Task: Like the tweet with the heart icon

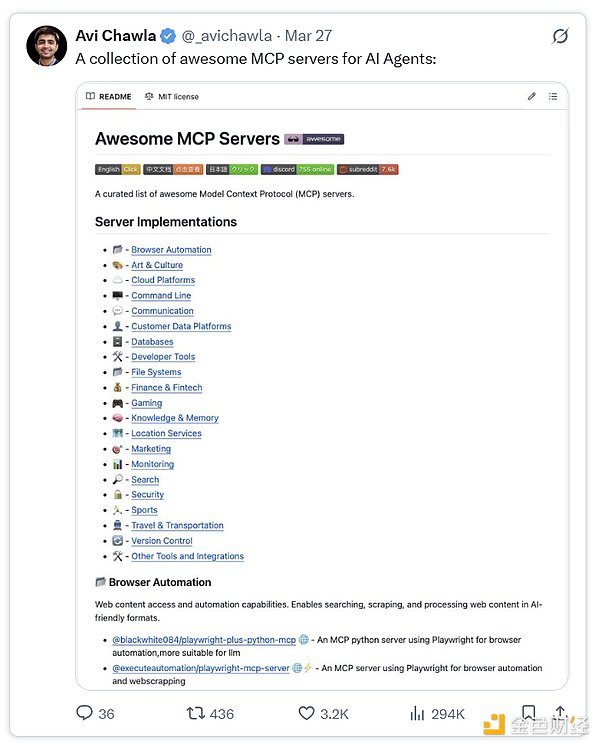Action: coord(307,713)
